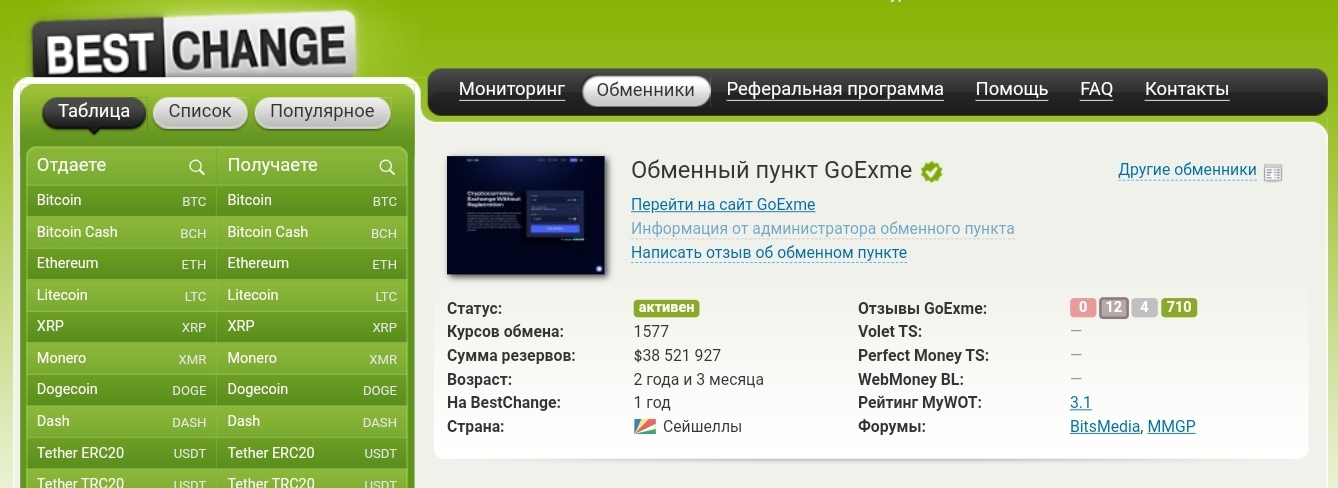Open the Контакты menu item

(1187, 90)
